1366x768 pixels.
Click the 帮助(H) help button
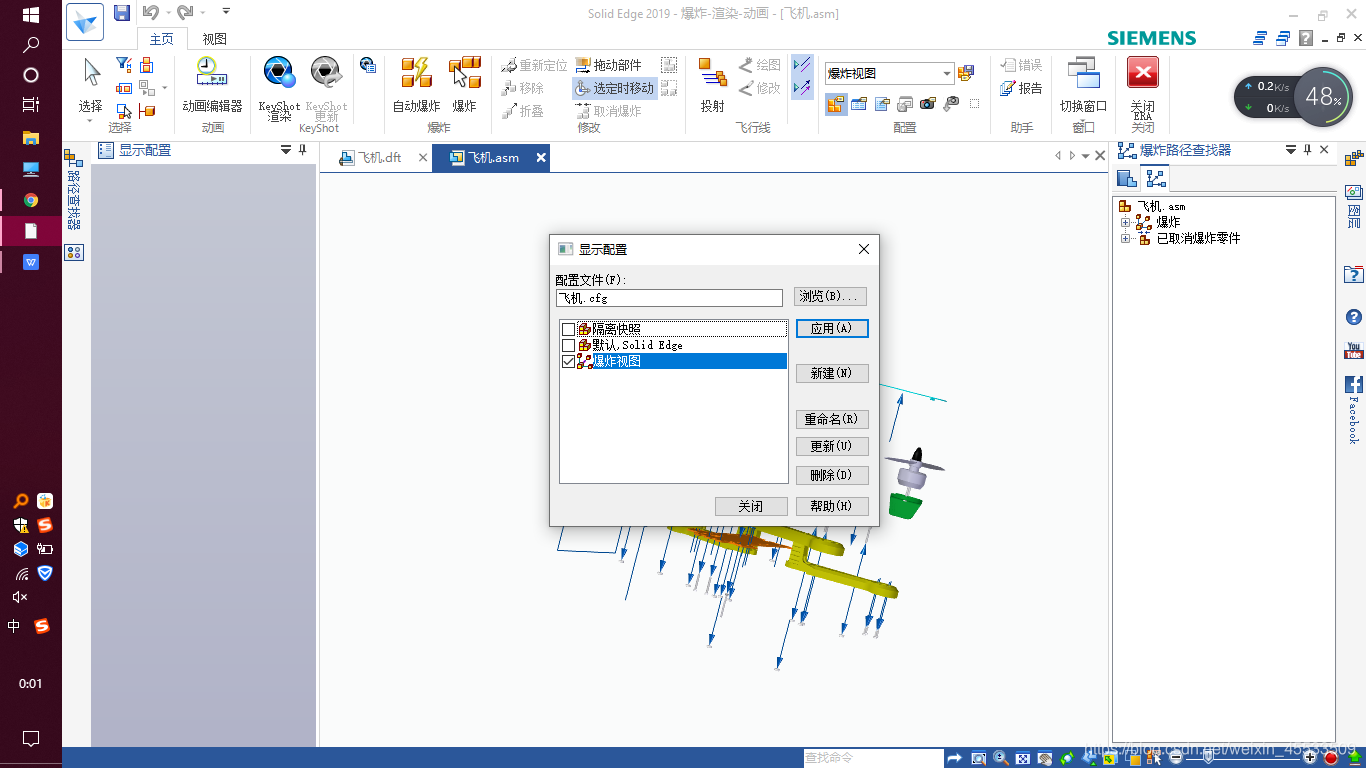pos(832,506)
